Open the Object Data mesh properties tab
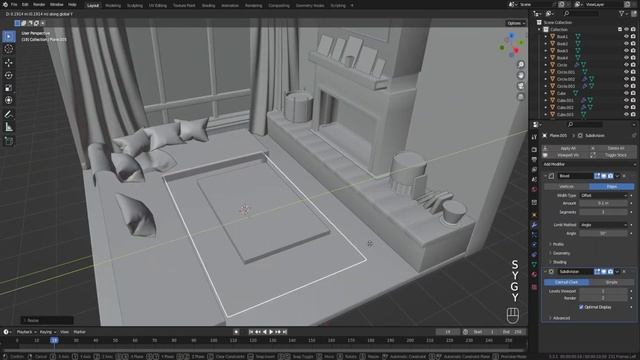 point(534,264)
